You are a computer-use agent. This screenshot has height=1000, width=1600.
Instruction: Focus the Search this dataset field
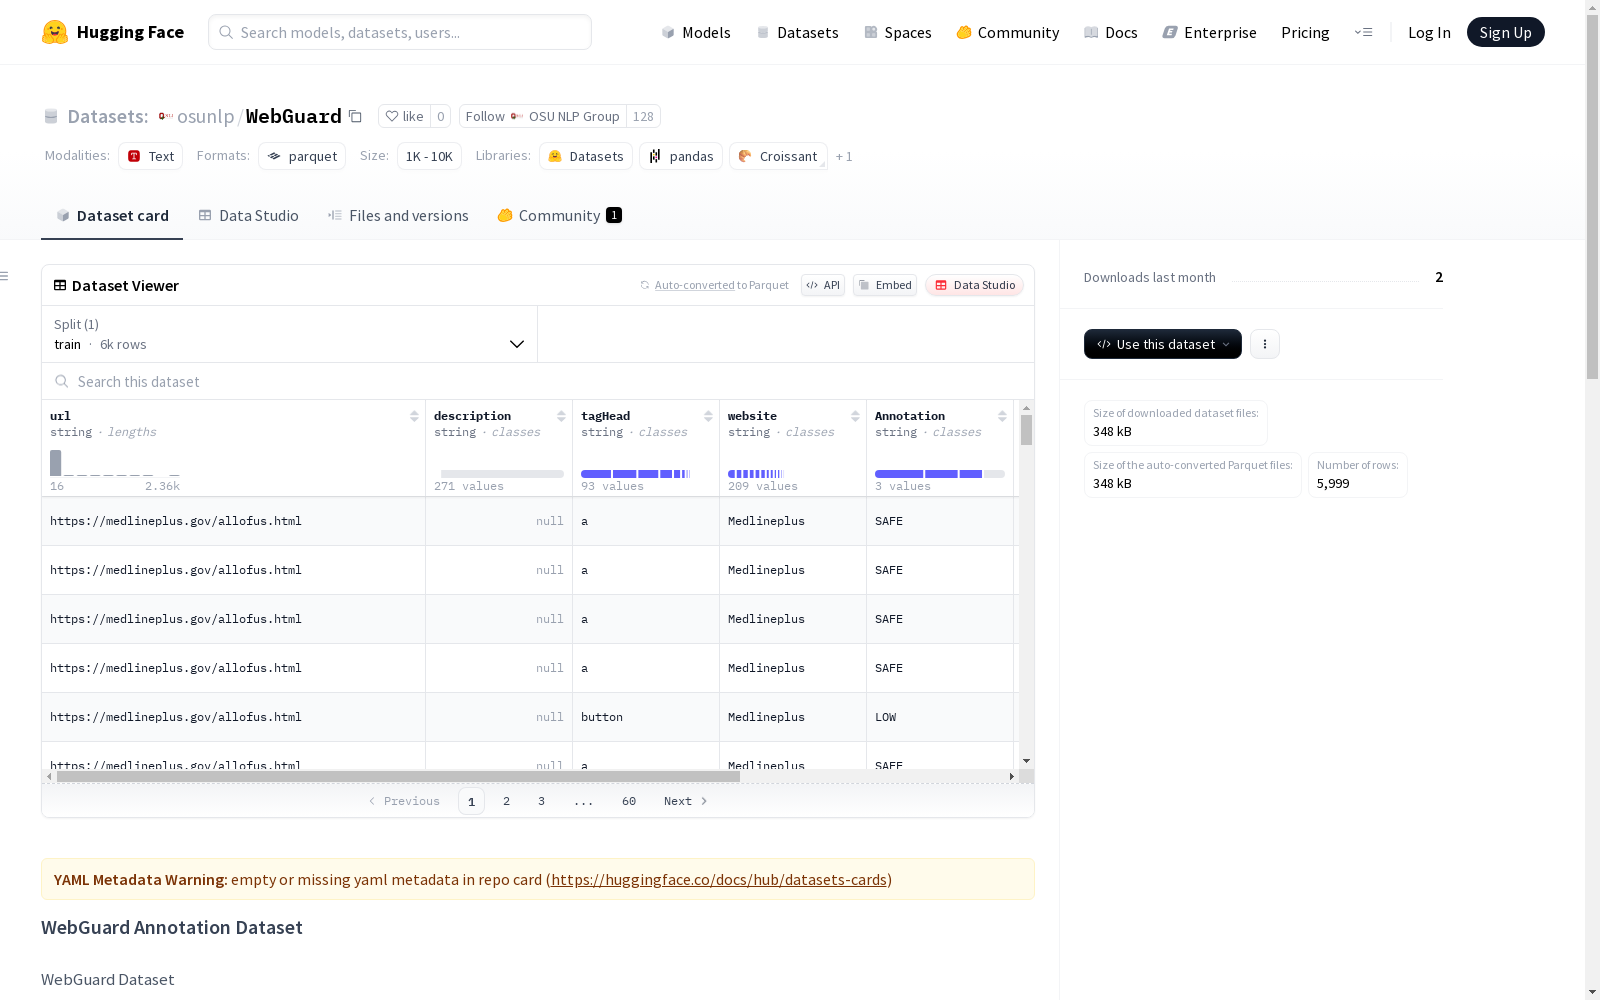[538, 381]
